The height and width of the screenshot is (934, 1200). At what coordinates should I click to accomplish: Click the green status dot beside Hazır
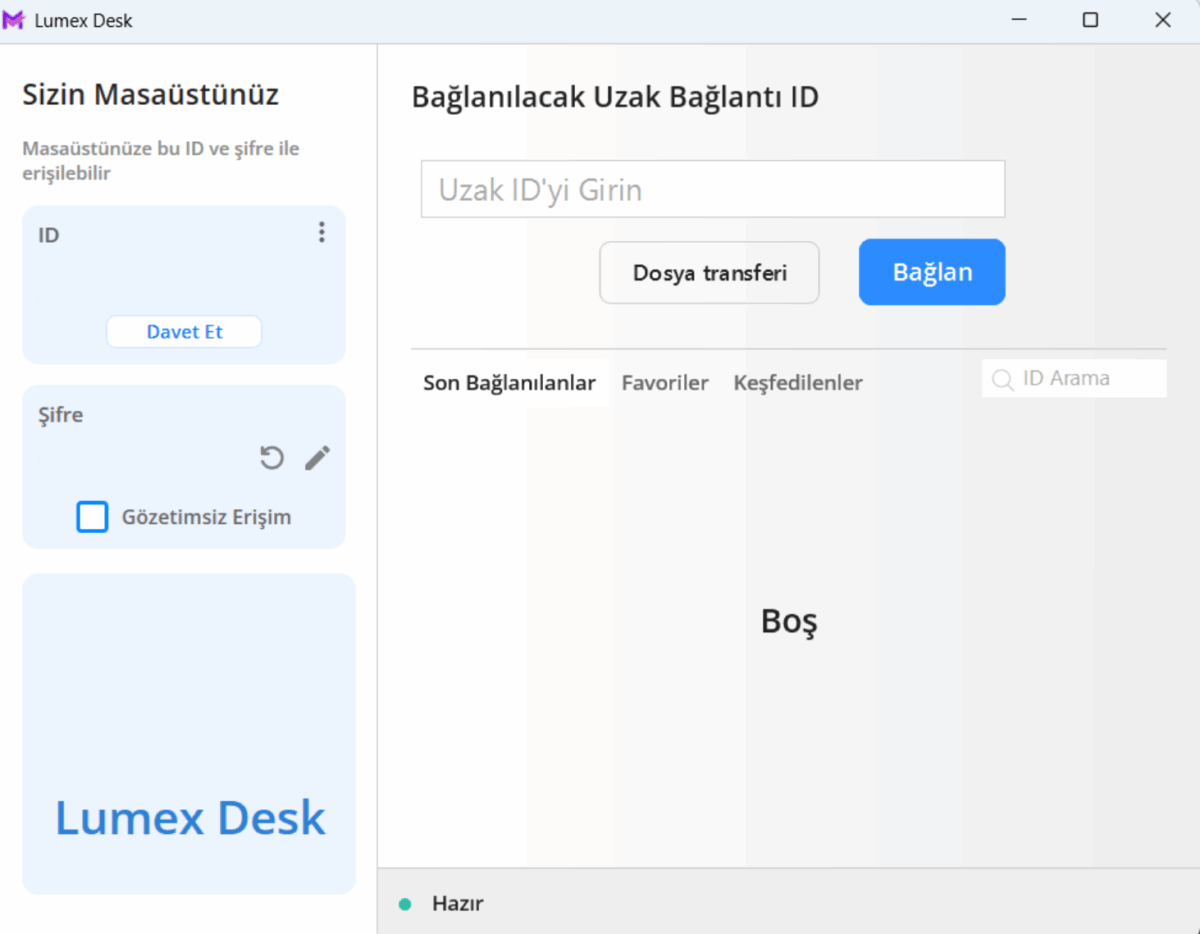click(x=405, y=904)
